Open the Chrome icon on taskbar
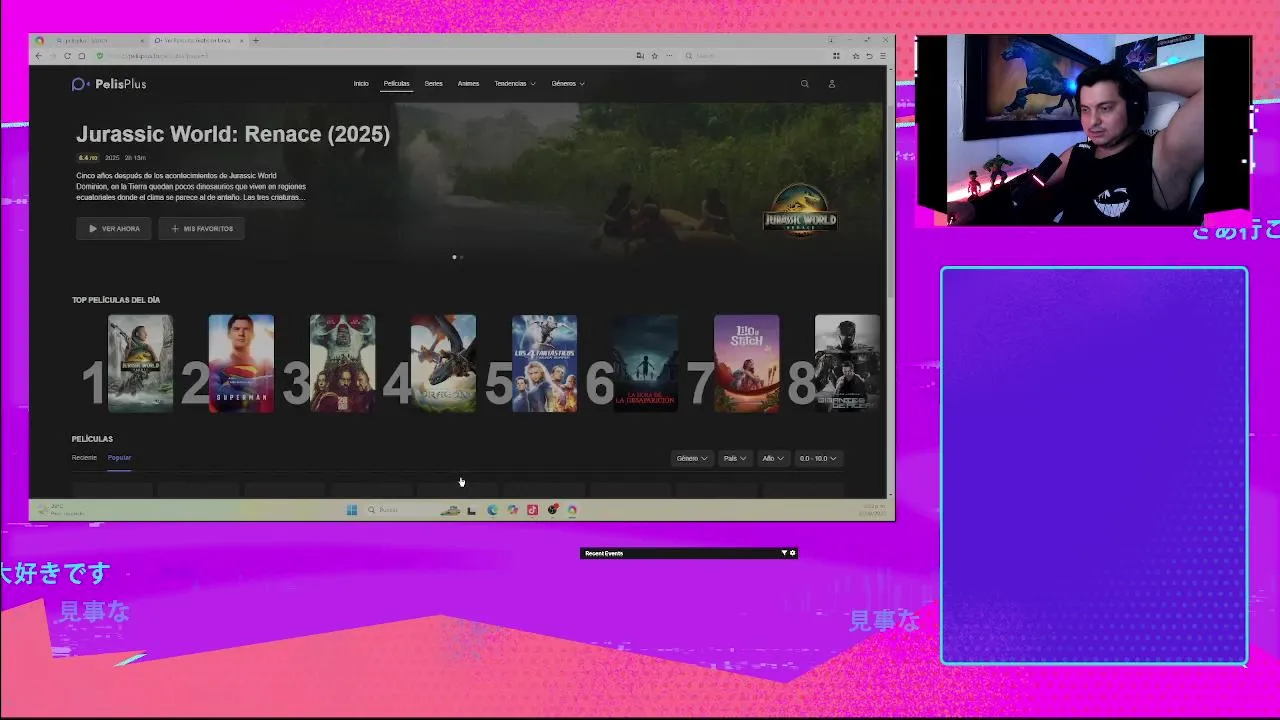 click(572, 510)
